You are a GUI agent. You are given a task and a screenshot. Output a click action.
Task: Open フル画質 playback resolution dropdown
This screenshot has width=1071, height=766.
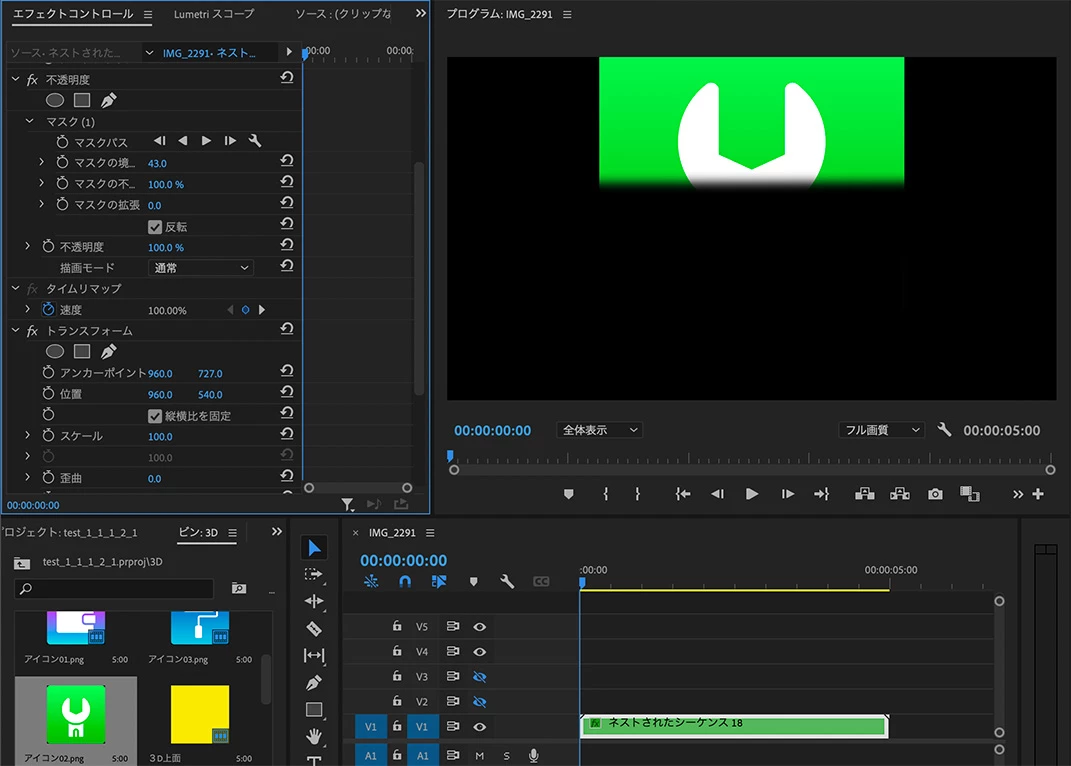[882, 430]
